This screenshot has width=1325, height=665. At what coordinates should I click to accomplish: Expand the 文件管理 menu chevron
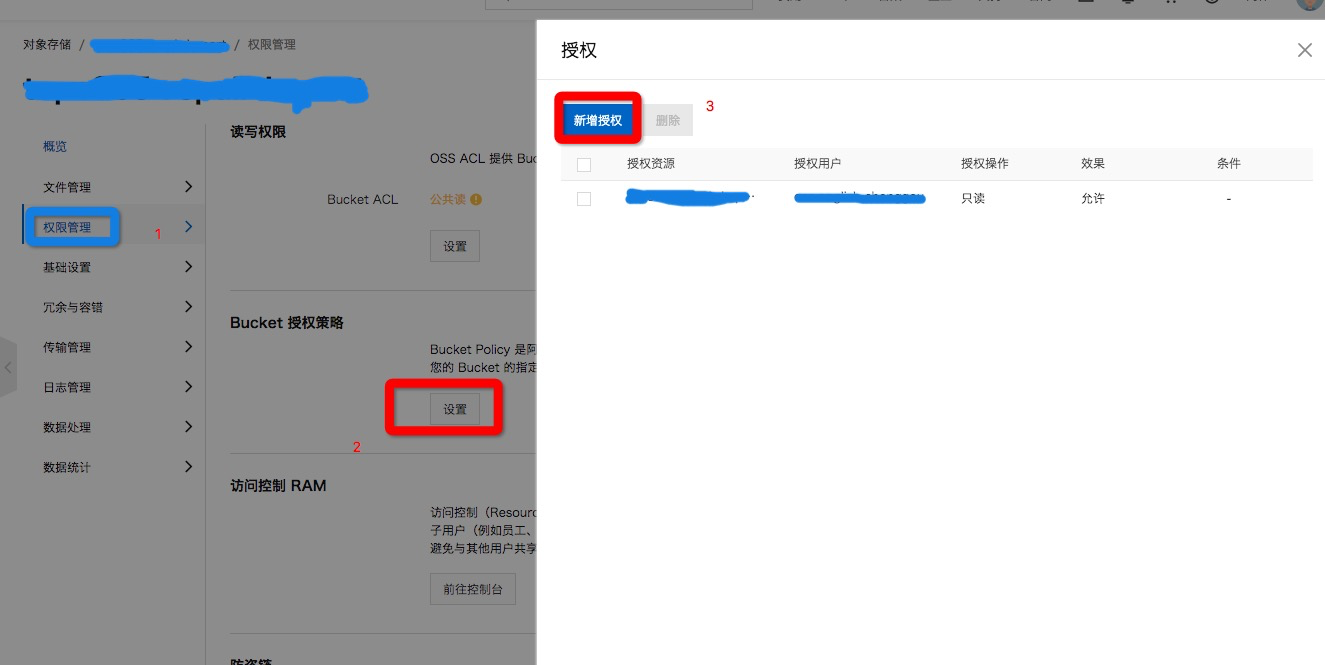pos(188,187)
